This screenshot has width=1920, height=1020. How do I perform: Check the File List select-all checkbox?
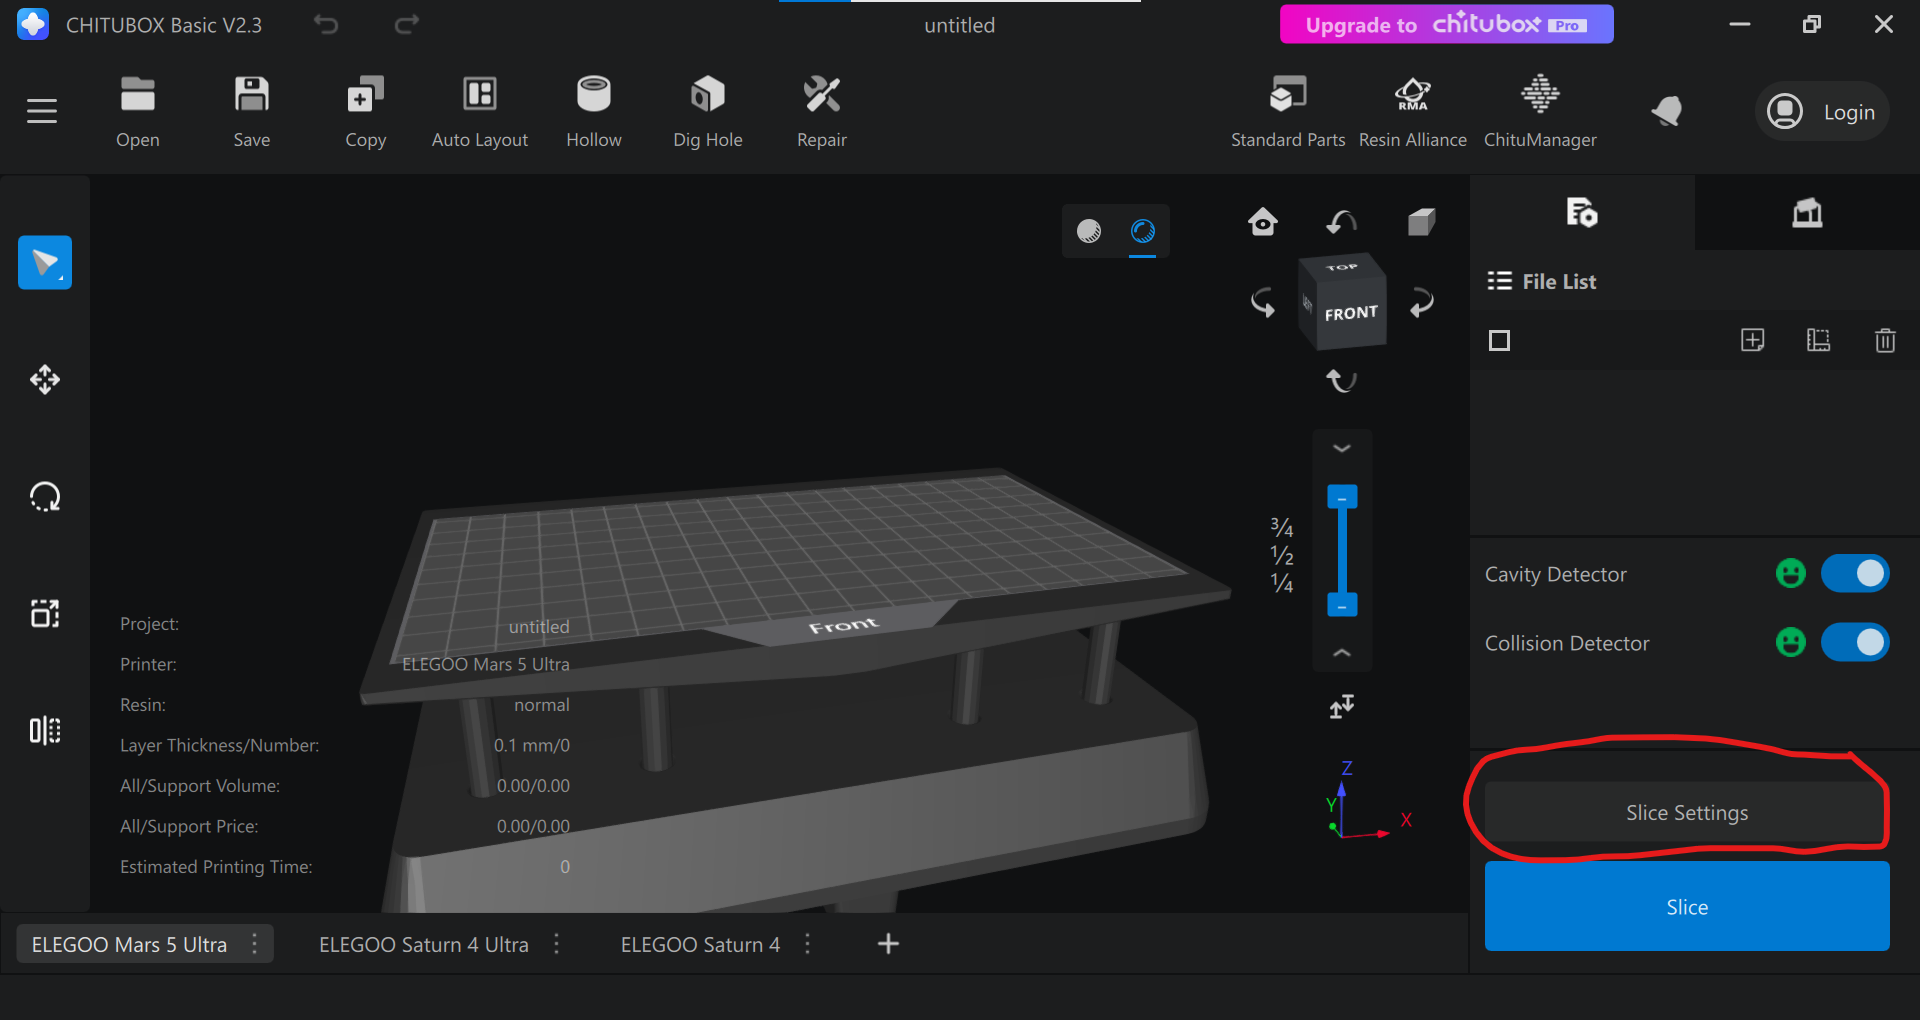(1499, 341)
